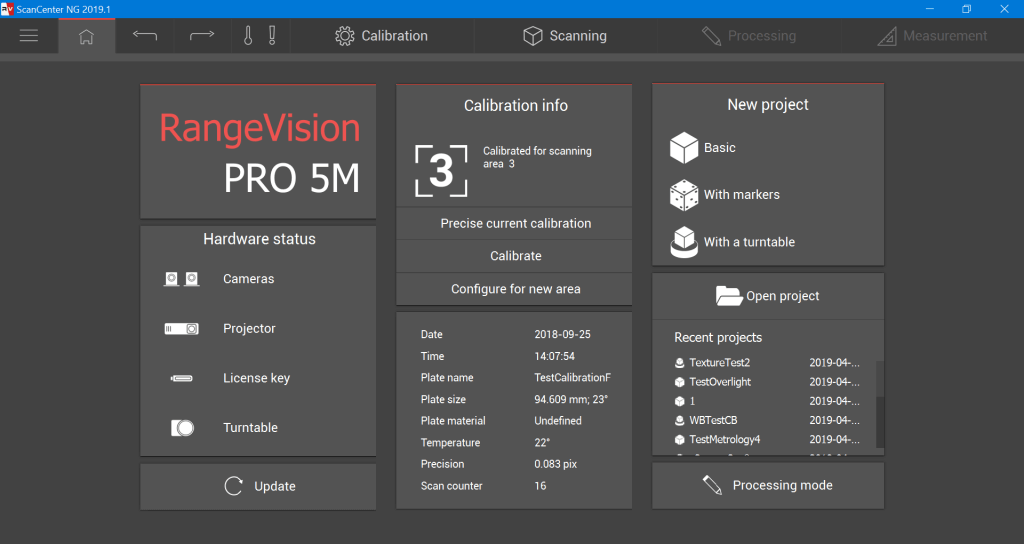Click the precision value 0.083 pix
Image resolution: width=1024 pixels, height=544 pixels.
[556, 464]
